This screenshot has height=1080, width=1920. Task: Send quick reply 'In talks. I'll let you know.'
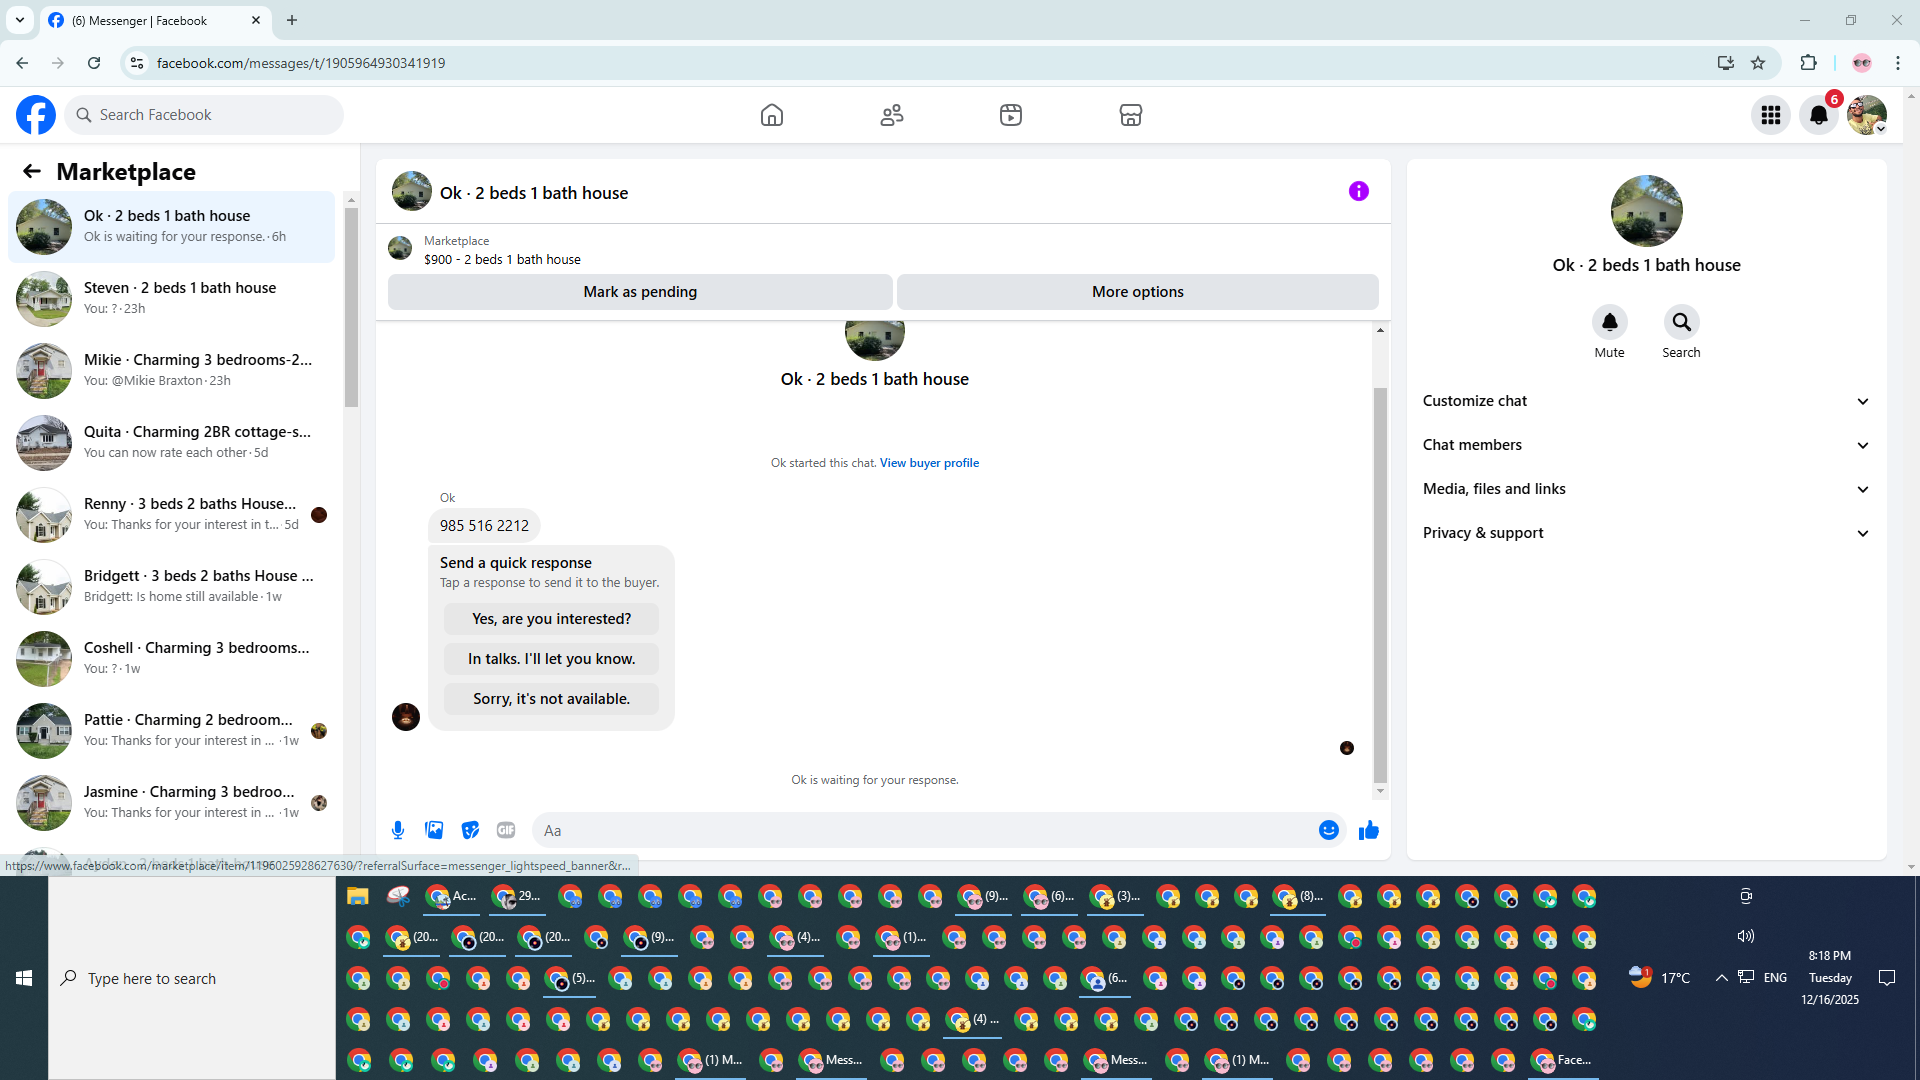click(552, 659)
